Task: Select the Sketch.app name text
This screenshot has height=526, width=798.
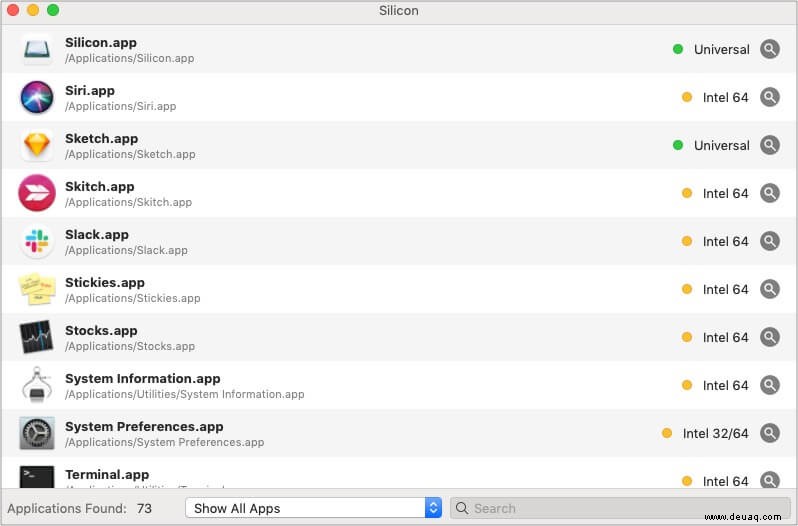Action: (x=101, y=138)
